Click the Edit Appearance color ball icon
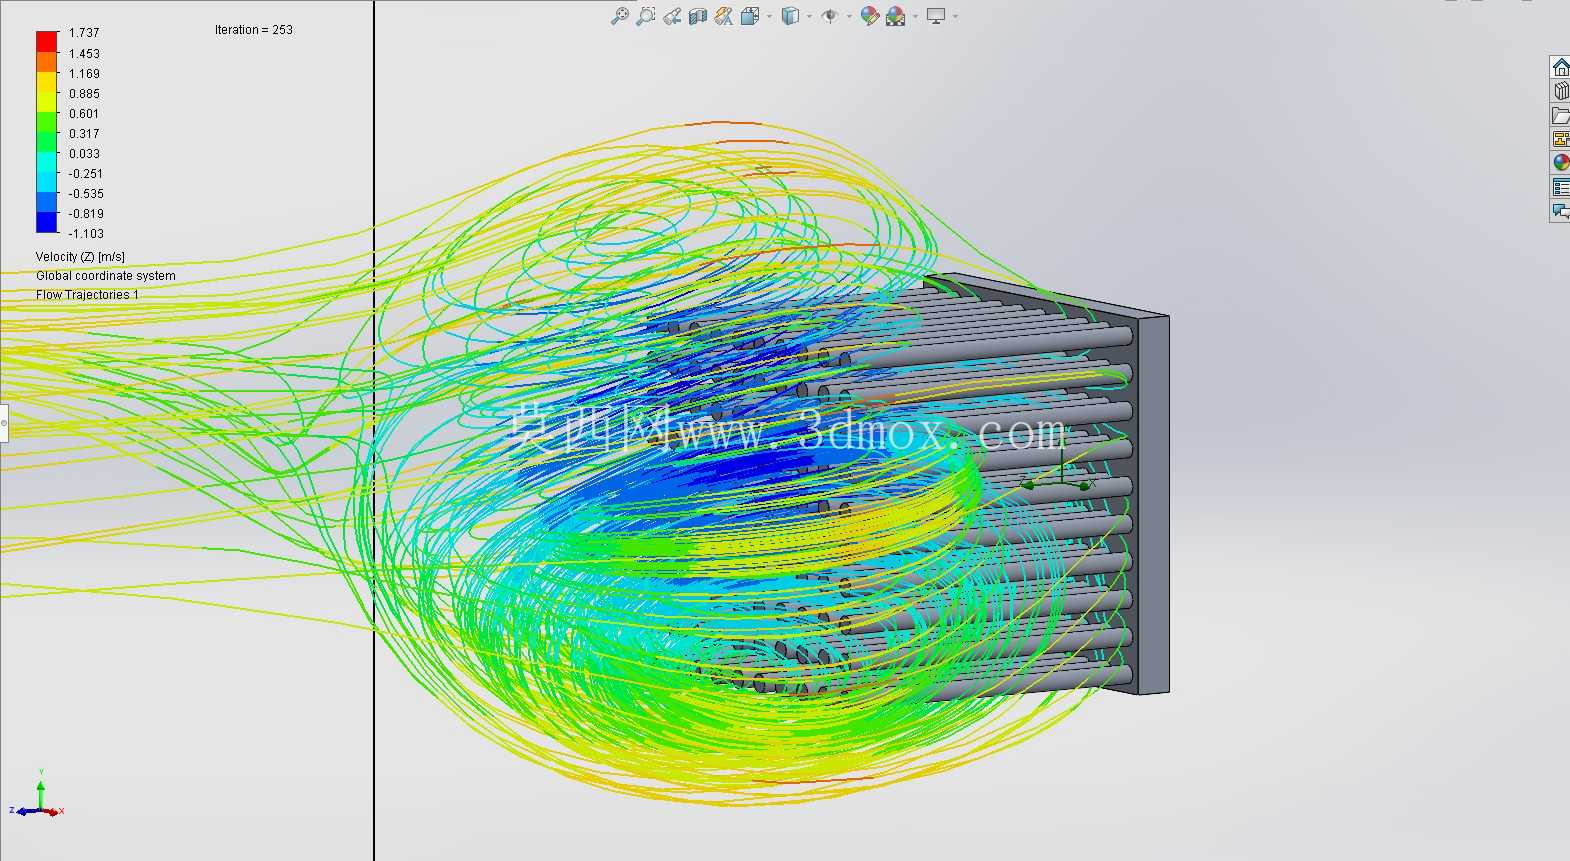Viewport: 1570px width, 861px height. coord(869,16)
